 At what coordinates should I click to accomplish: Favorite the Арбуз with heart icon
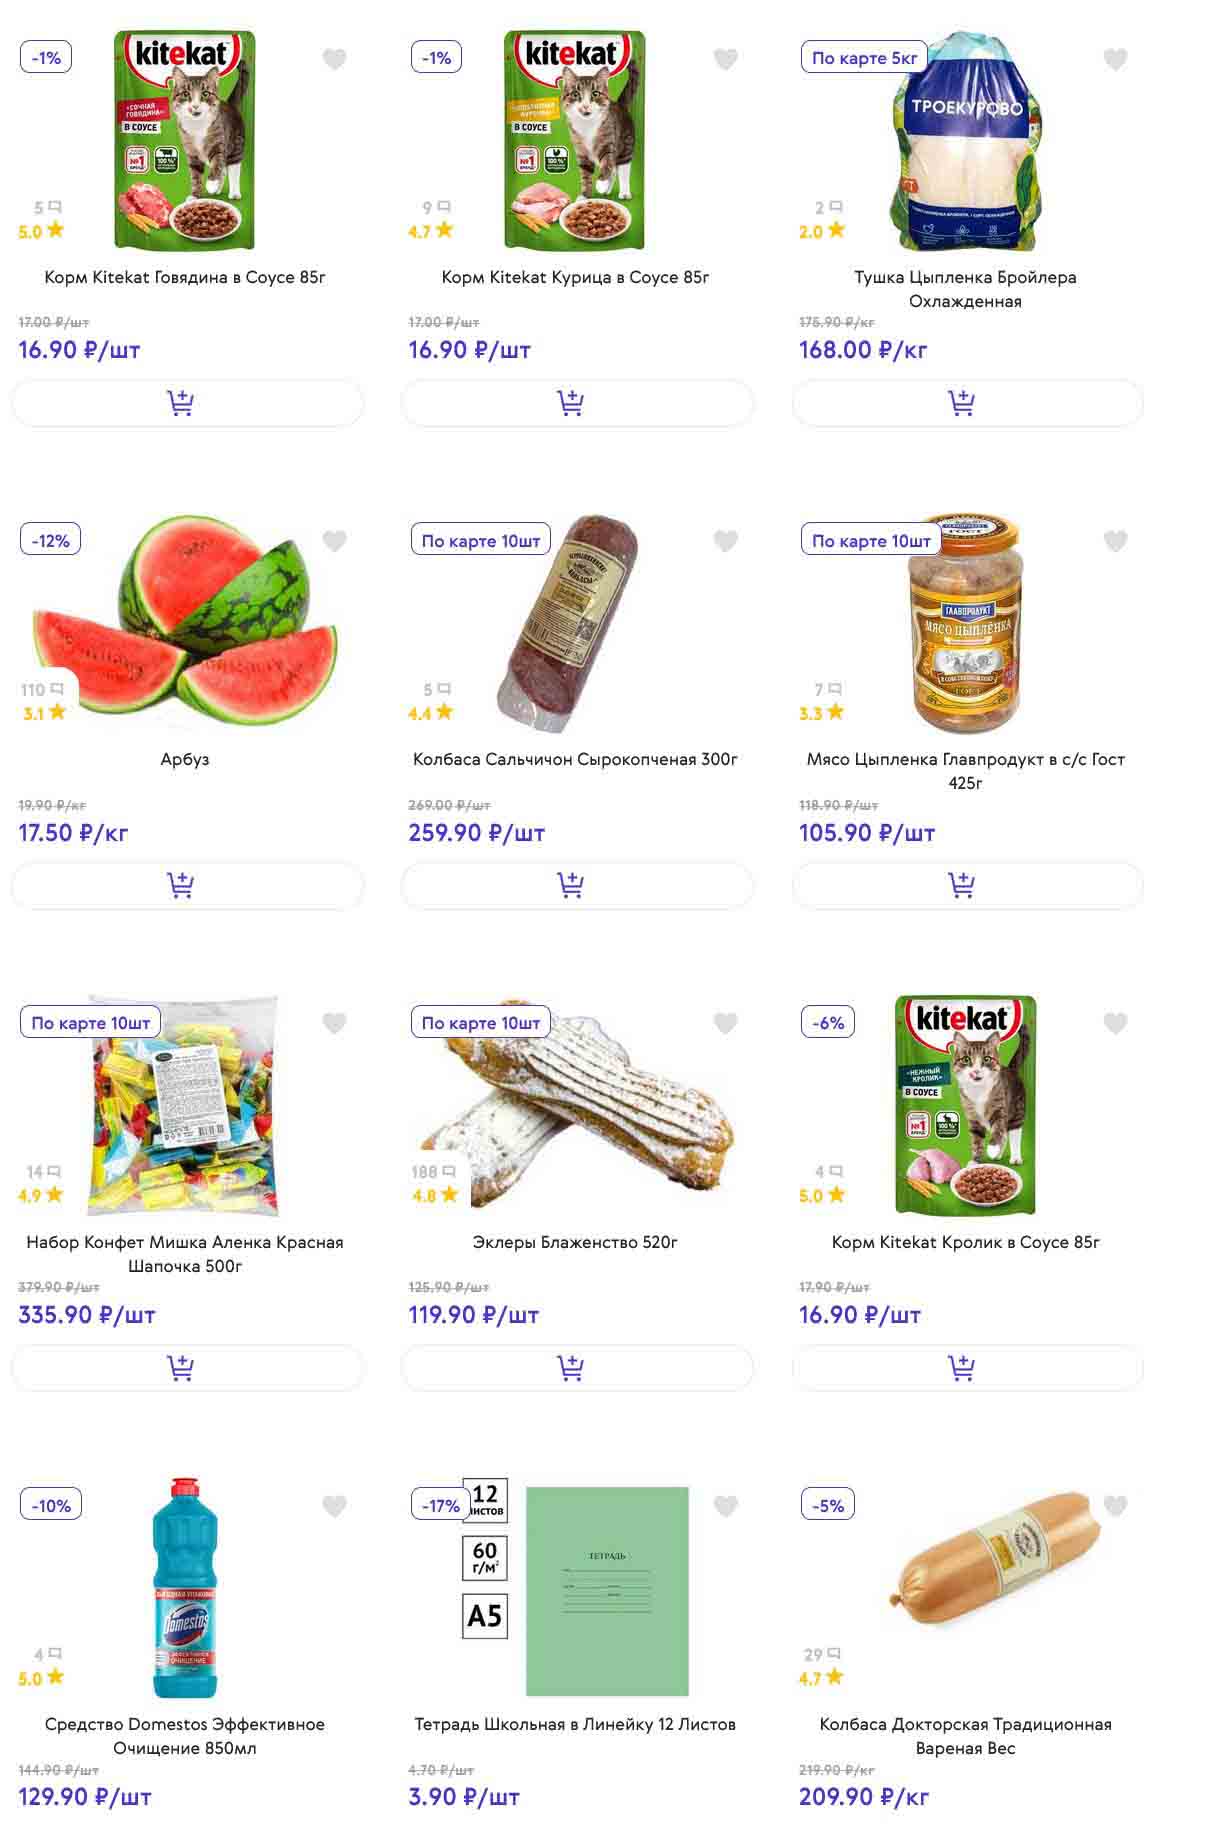coord(334,541)
